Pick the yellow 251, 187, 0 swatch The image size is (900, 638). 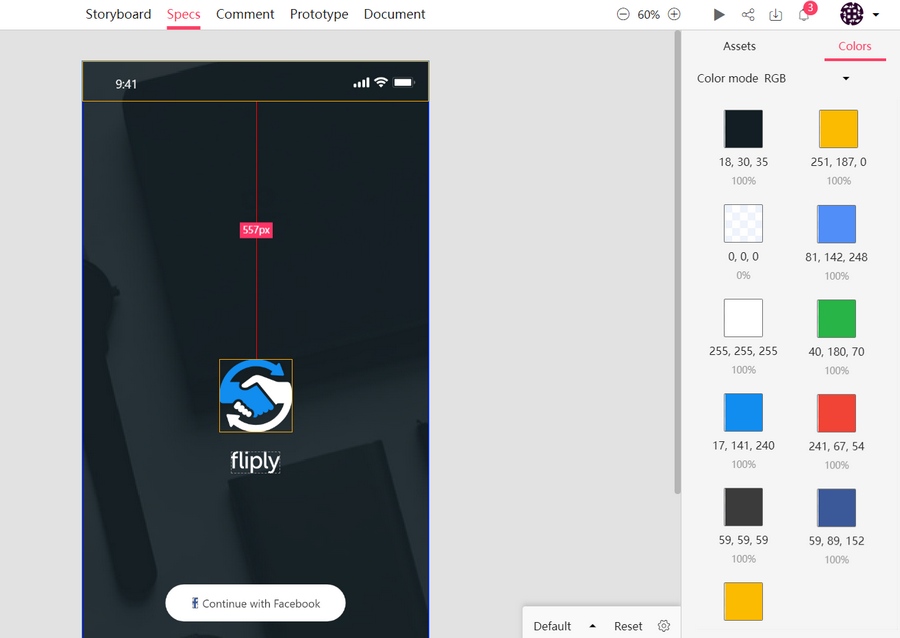[x=839, y=129]
